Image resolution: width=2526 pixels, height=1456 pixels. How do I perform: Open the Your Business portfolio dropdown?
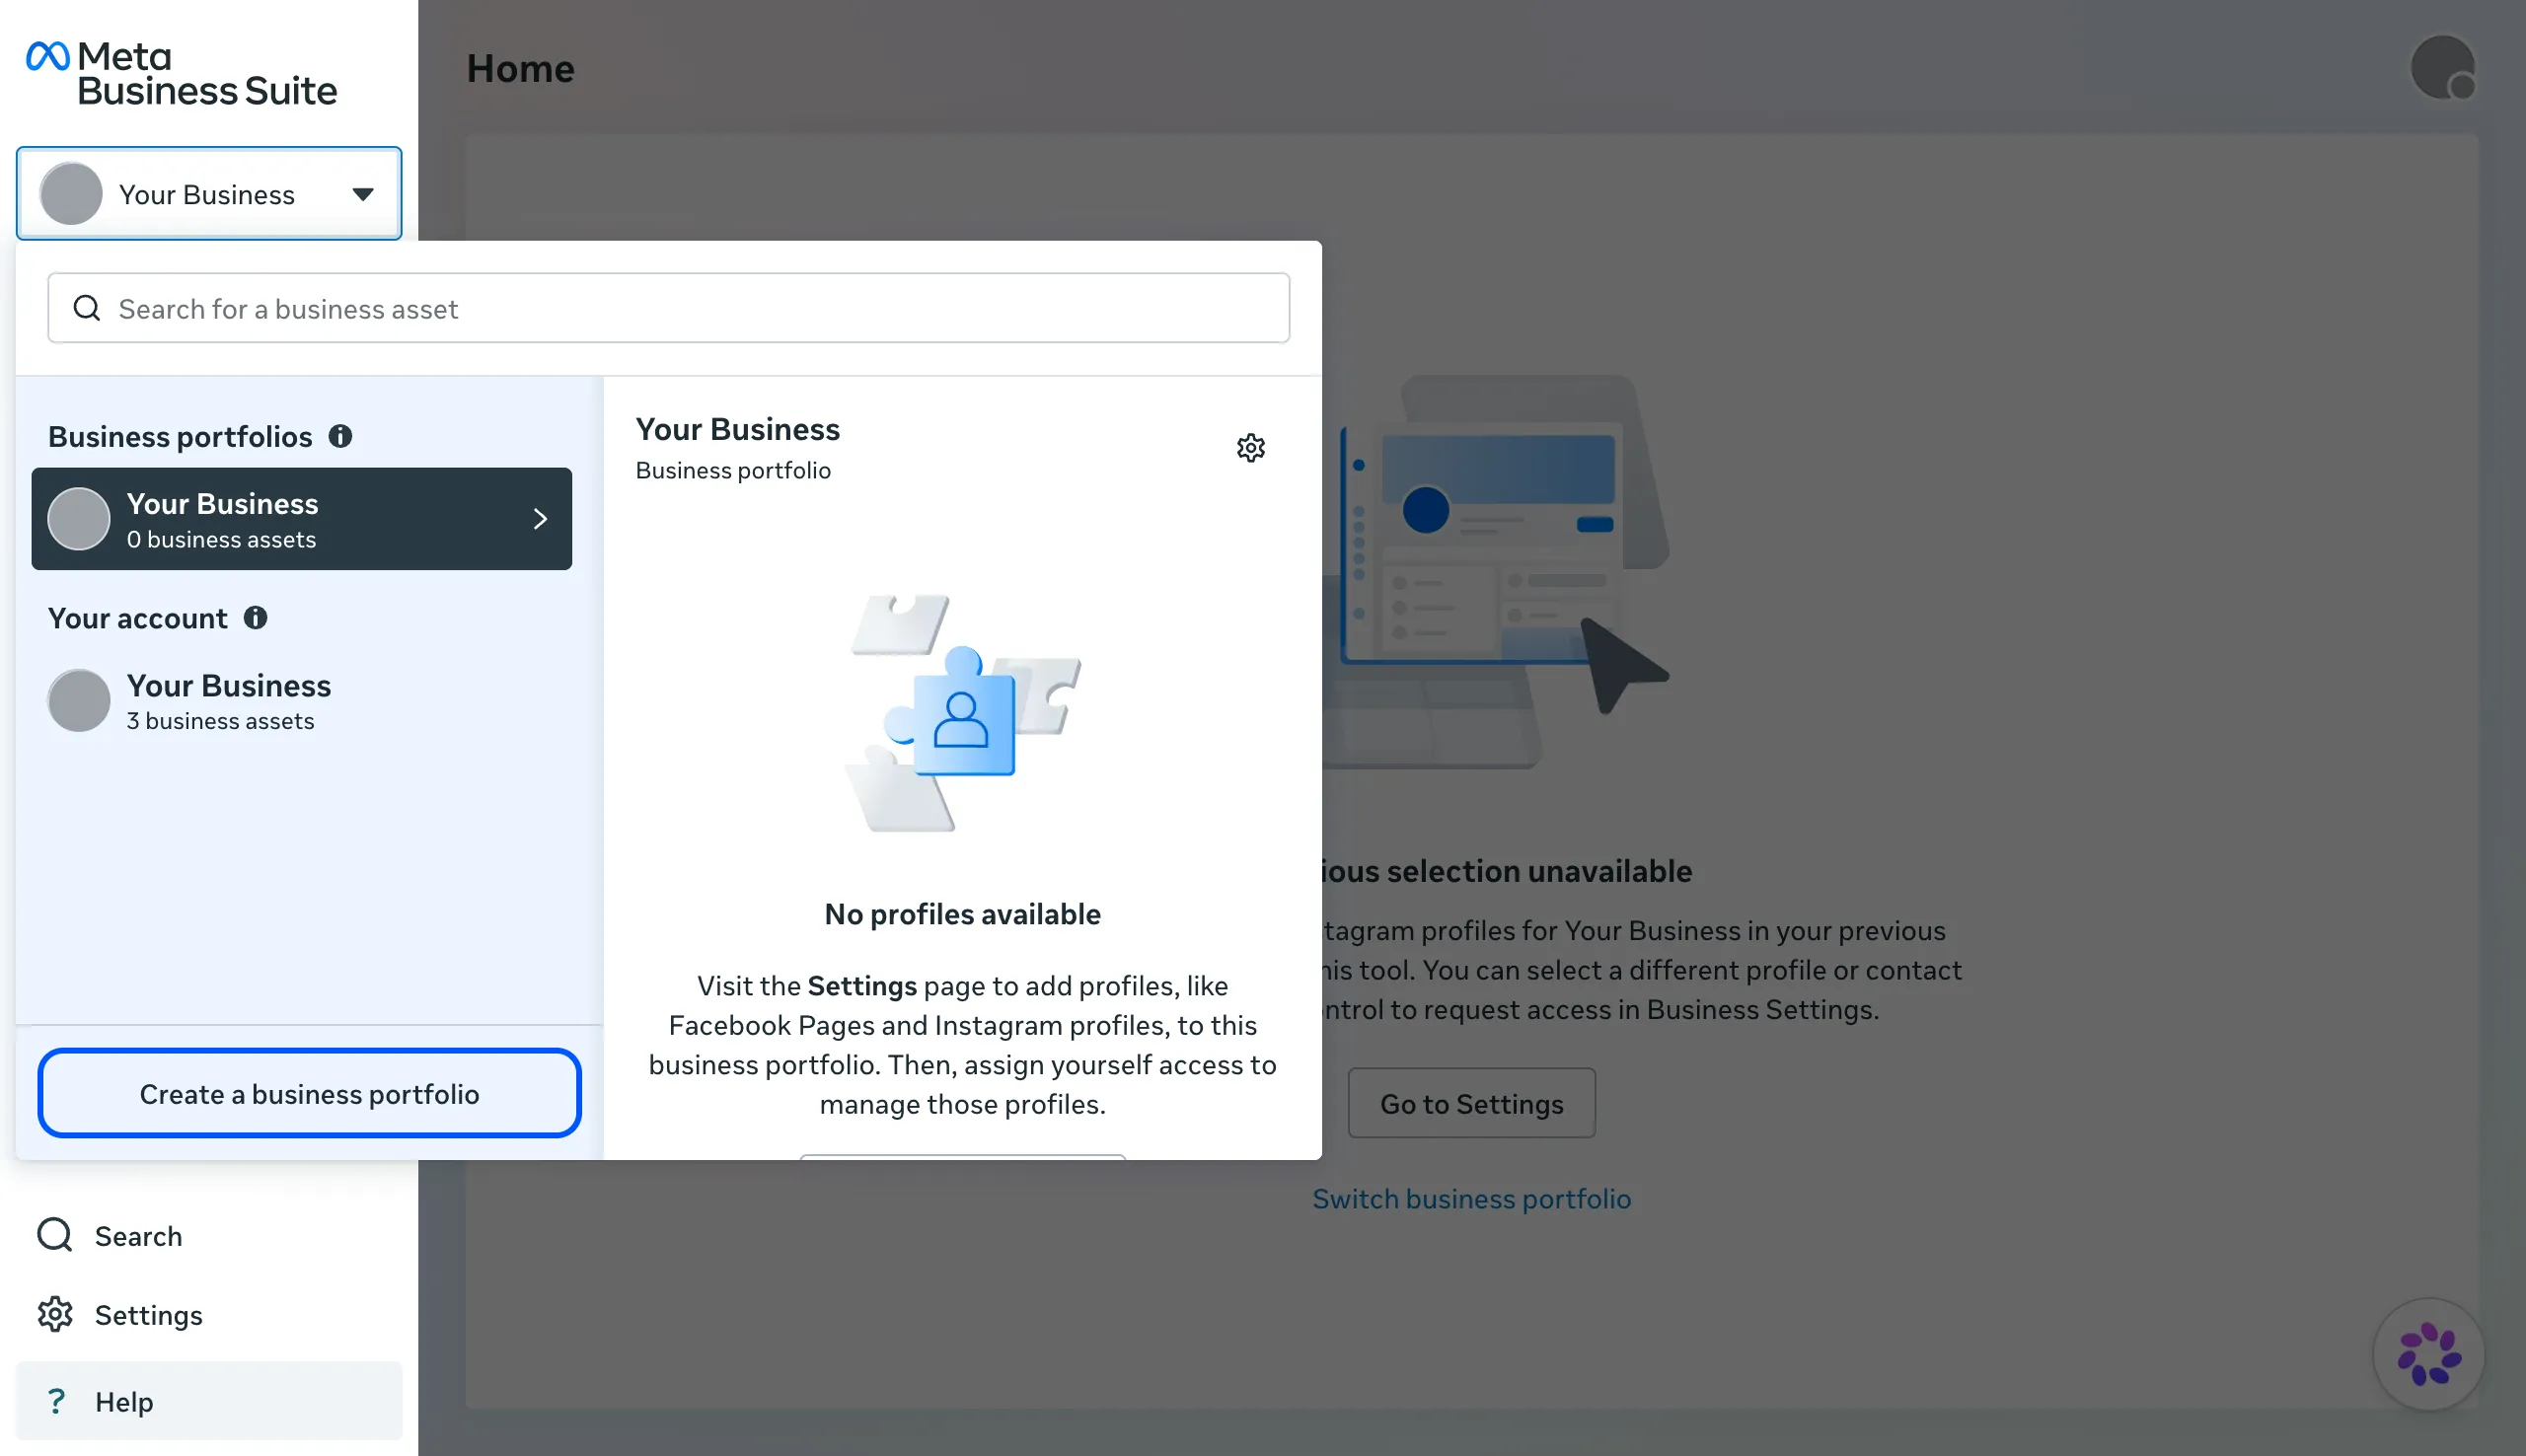[209, 194]
